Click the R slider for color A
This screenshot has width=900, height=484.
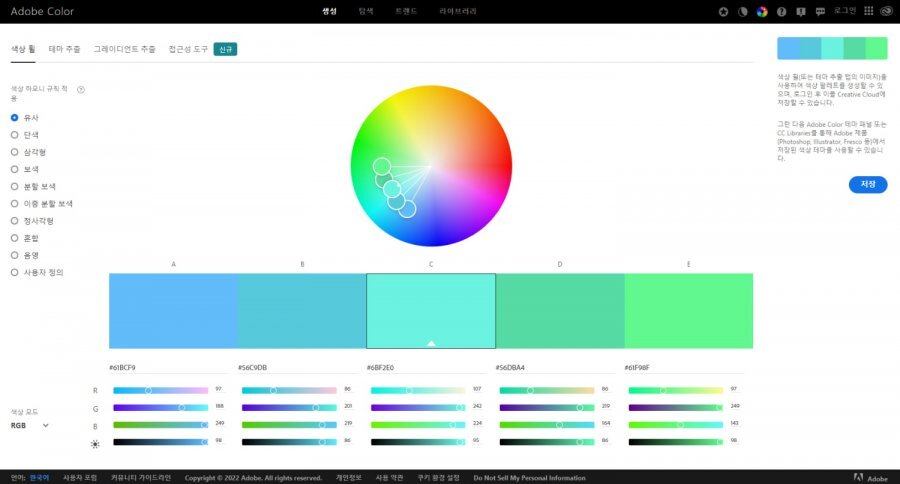point(161,390)
